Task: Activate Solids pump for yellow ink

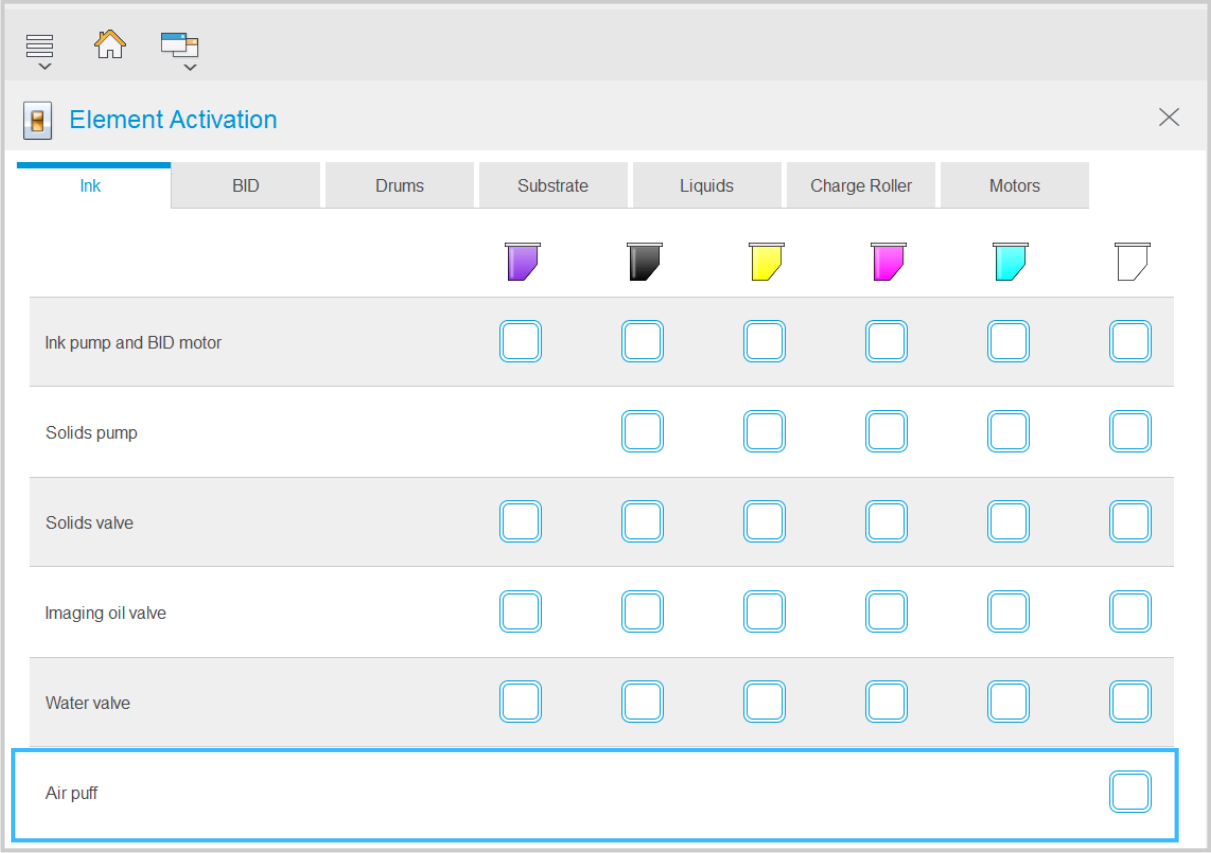Action: (764, 431)
